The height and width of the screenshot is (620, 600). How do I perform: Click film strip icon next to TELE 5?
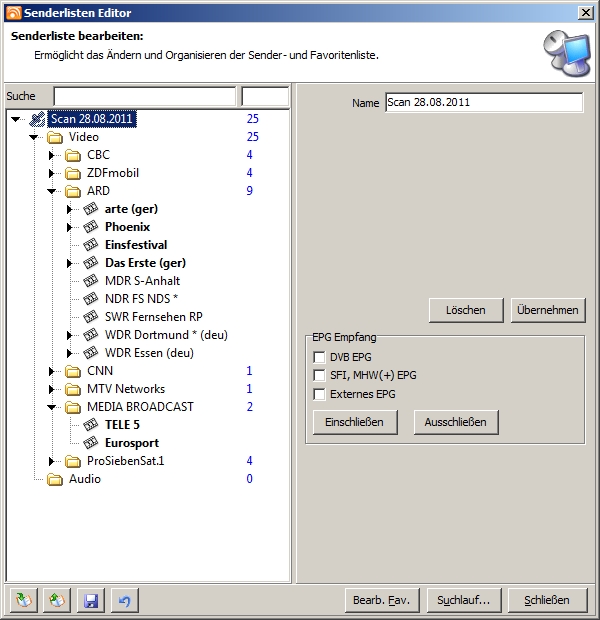pyautogui.click(x=91, y=424)
